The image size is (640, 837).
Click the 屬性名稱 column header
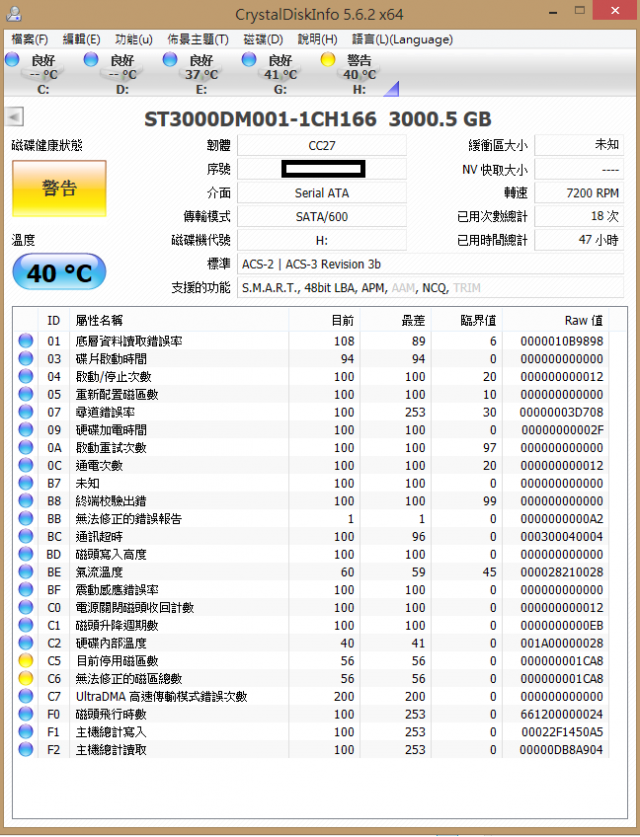(x=179, y=320)
